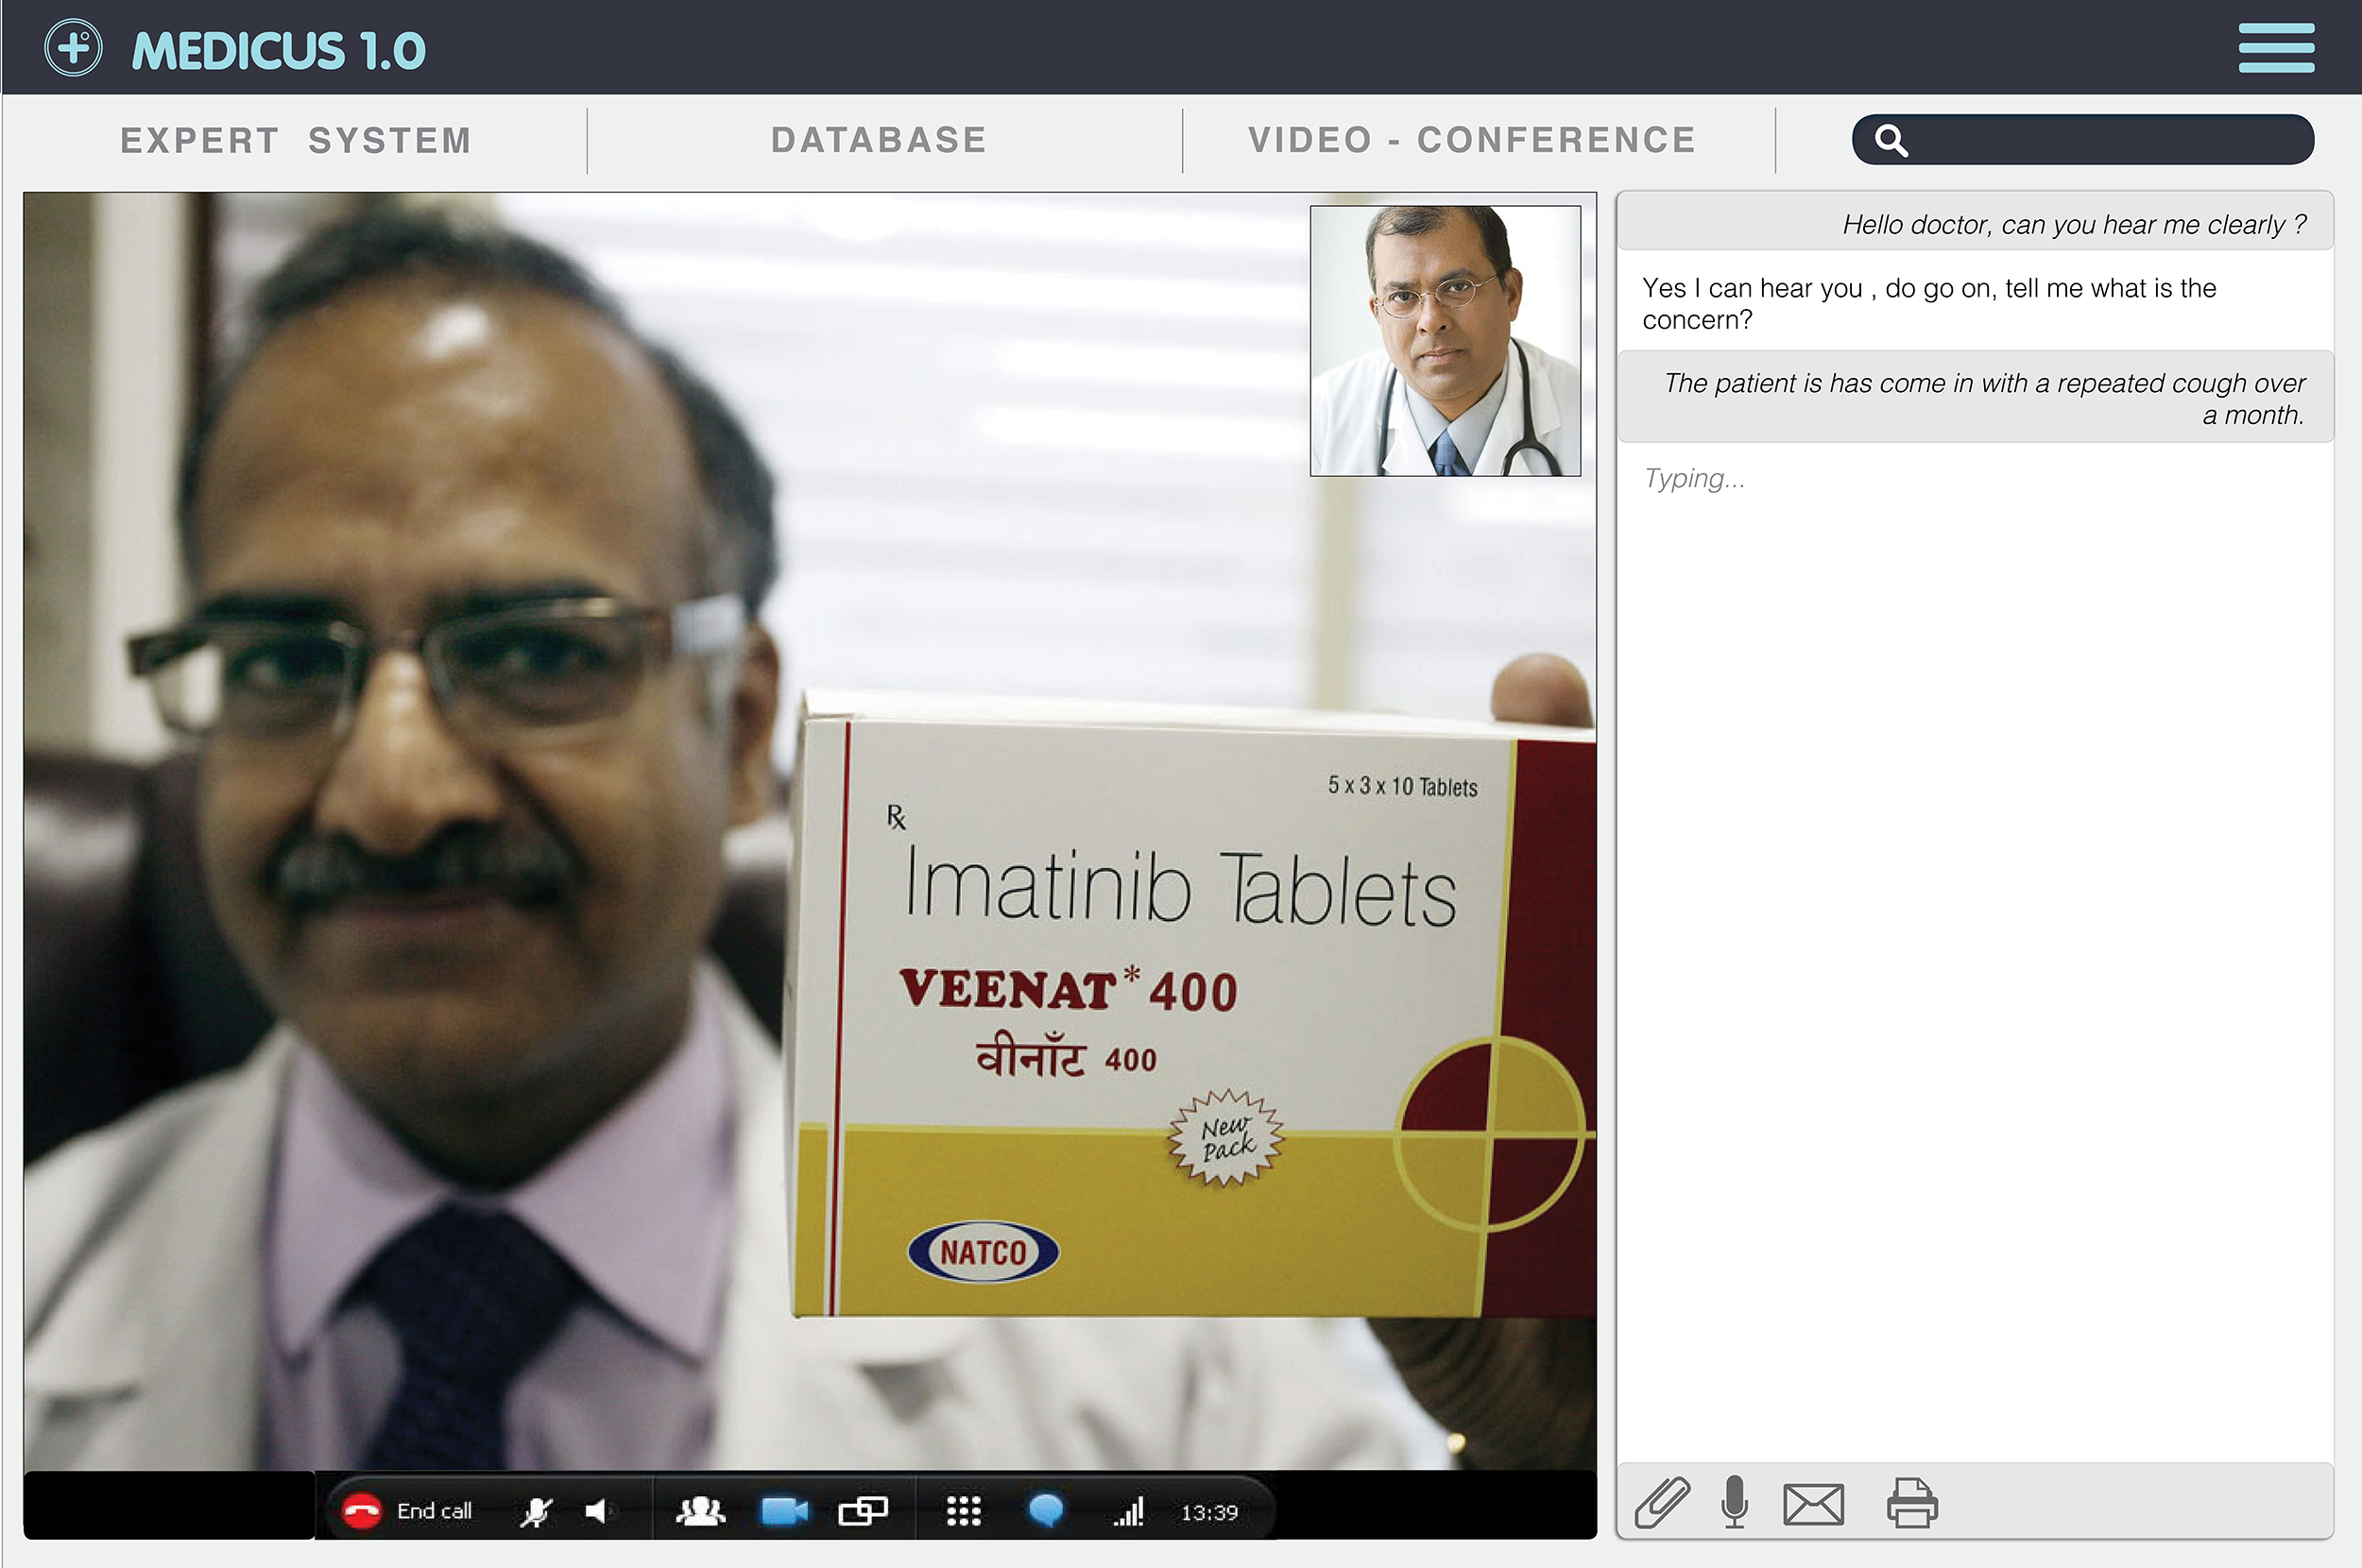Click the doctor's self-view thumbnail
2362x1568 pixels.
point(1445,341)
